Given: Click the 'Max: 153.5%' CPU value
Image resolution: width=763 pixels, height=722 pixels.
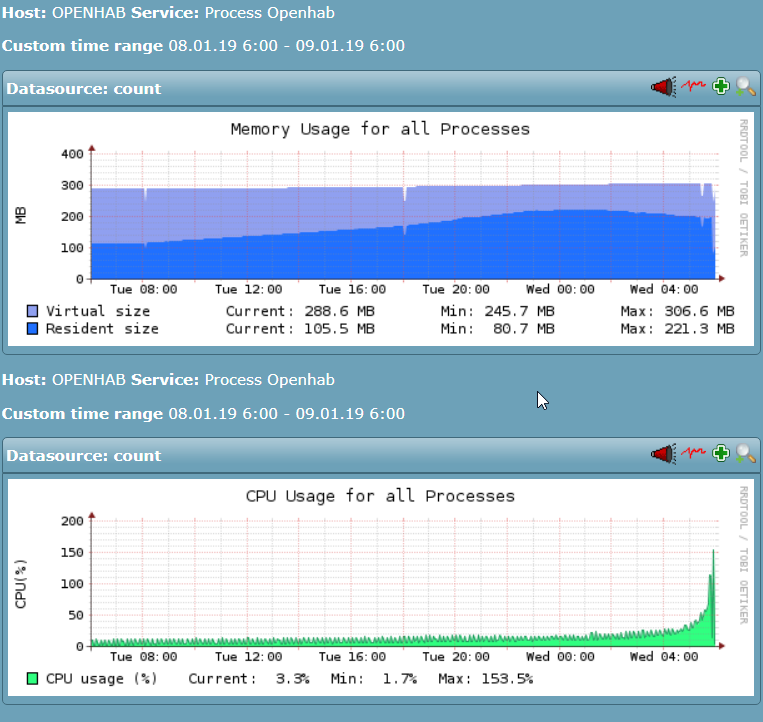Looking at the screenshot, I should pos(486,678).
